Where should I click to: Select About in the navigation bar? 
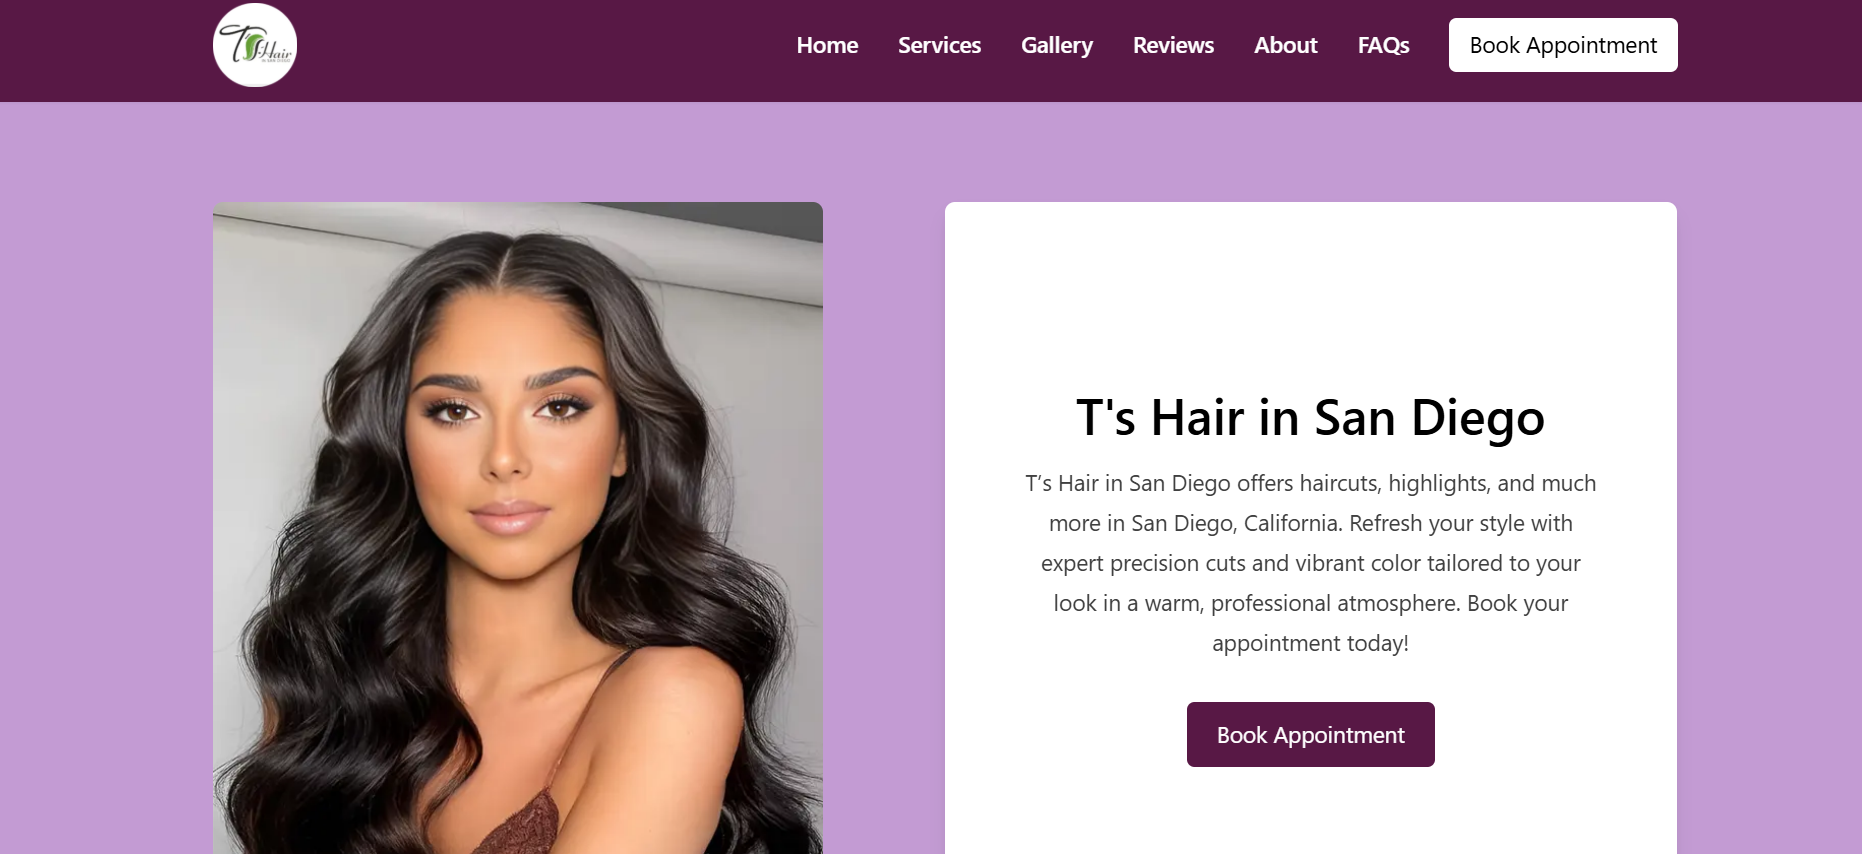(1286, 45)
